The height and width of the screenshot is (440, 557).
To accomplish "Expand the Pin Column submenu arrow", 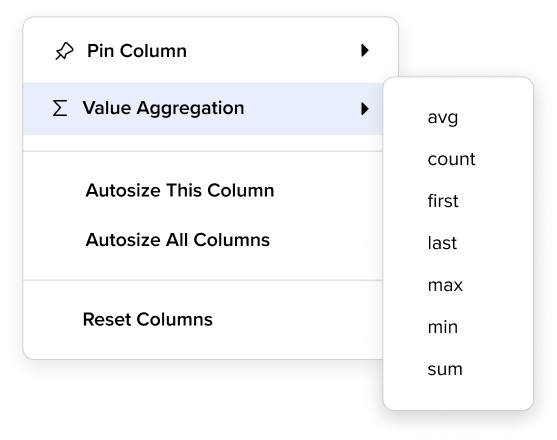I will tap(365, 50).
